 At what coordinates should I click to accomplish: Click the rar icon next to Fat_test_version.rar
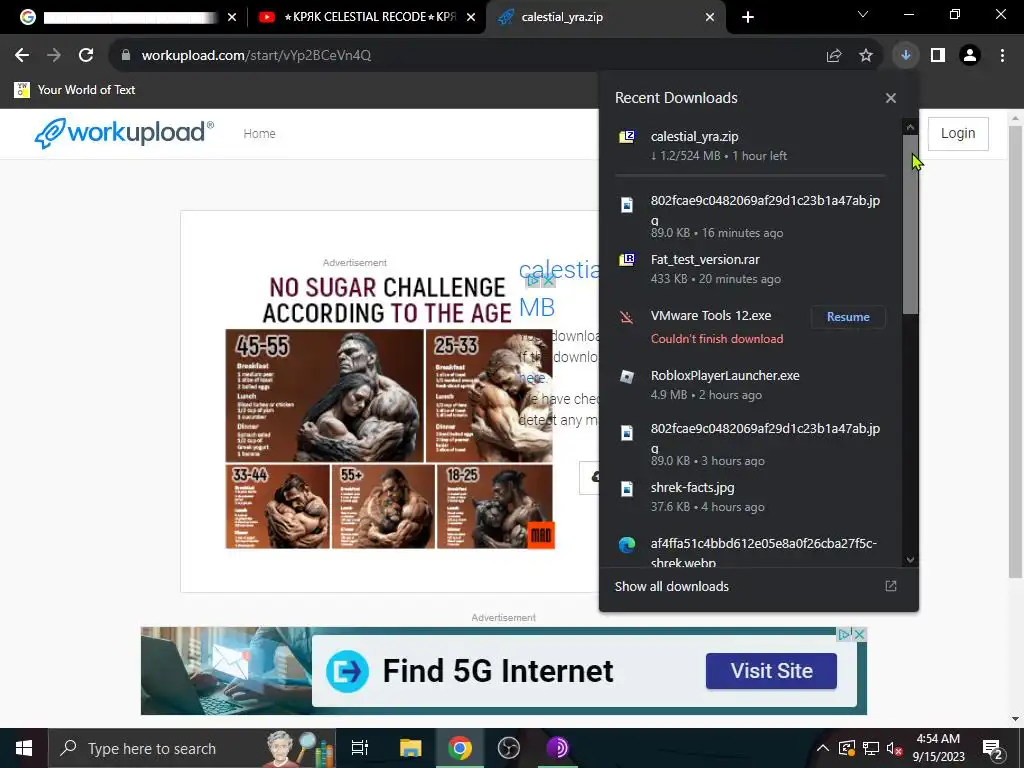pyautogui.click(x=627, y=260)
